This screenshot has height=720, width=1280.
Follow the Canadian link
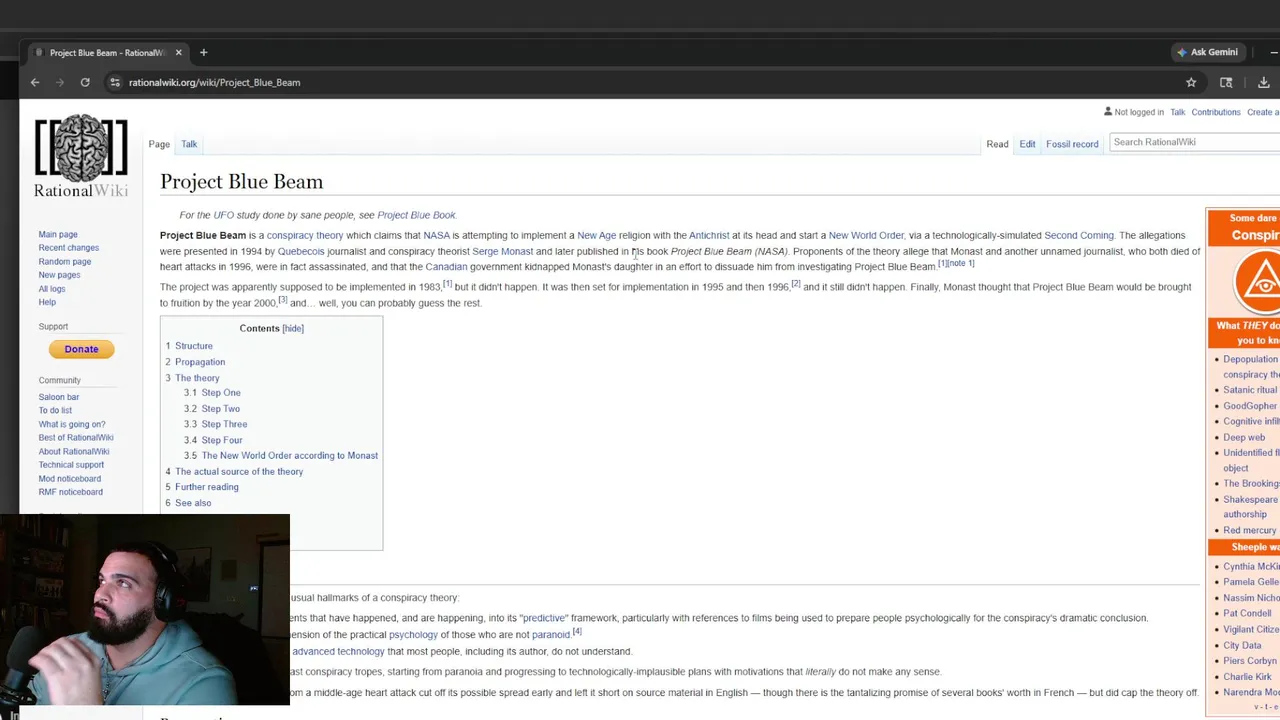[446, 267]
